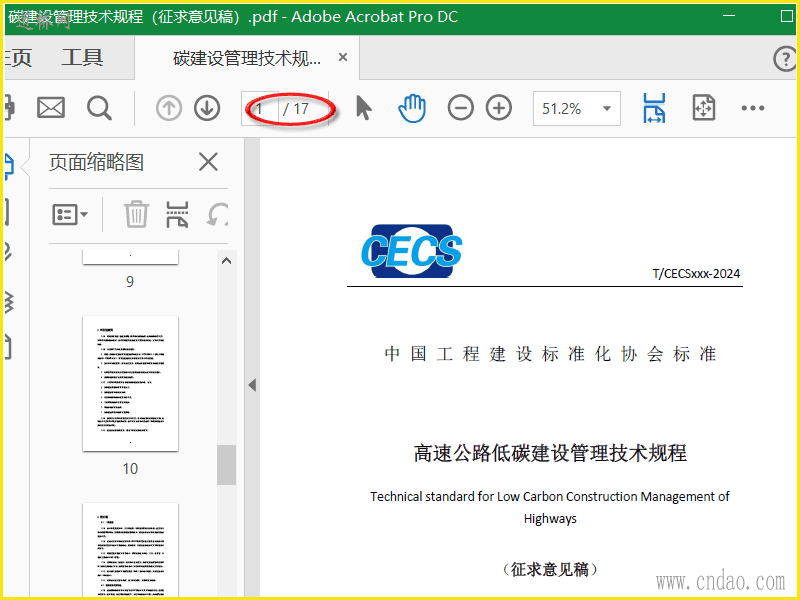Switch to the 工具 tab
Screen dimensions: 800x600
[82, 57]
